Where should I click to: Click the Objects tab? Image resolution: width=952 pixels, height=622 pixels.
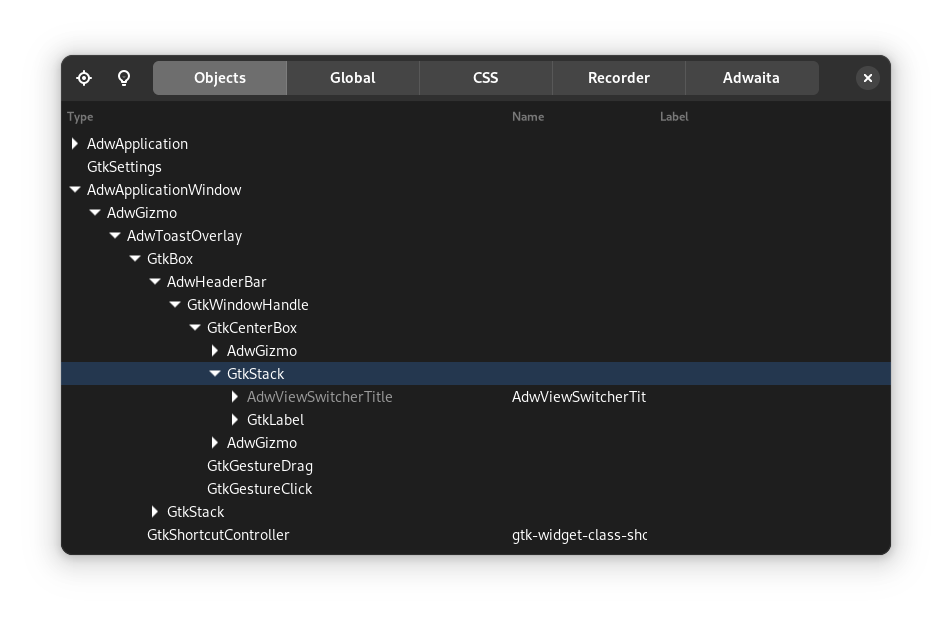219,77
